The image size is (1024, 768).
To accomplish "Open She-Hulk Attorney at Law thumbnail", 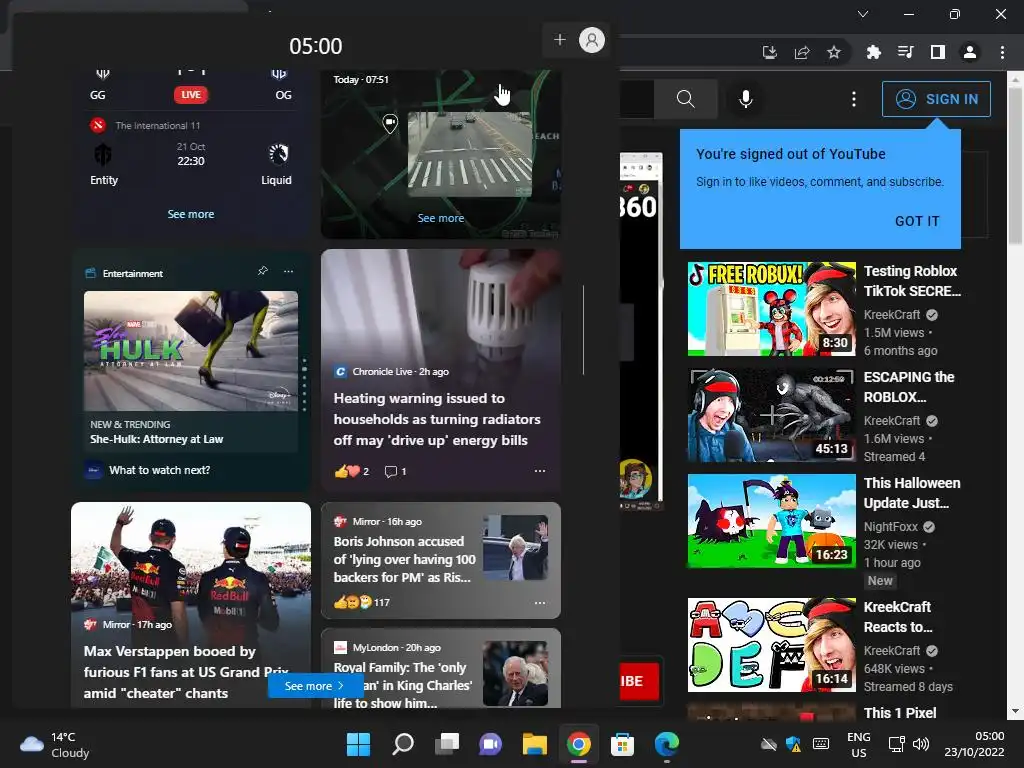I will [191, 351].
